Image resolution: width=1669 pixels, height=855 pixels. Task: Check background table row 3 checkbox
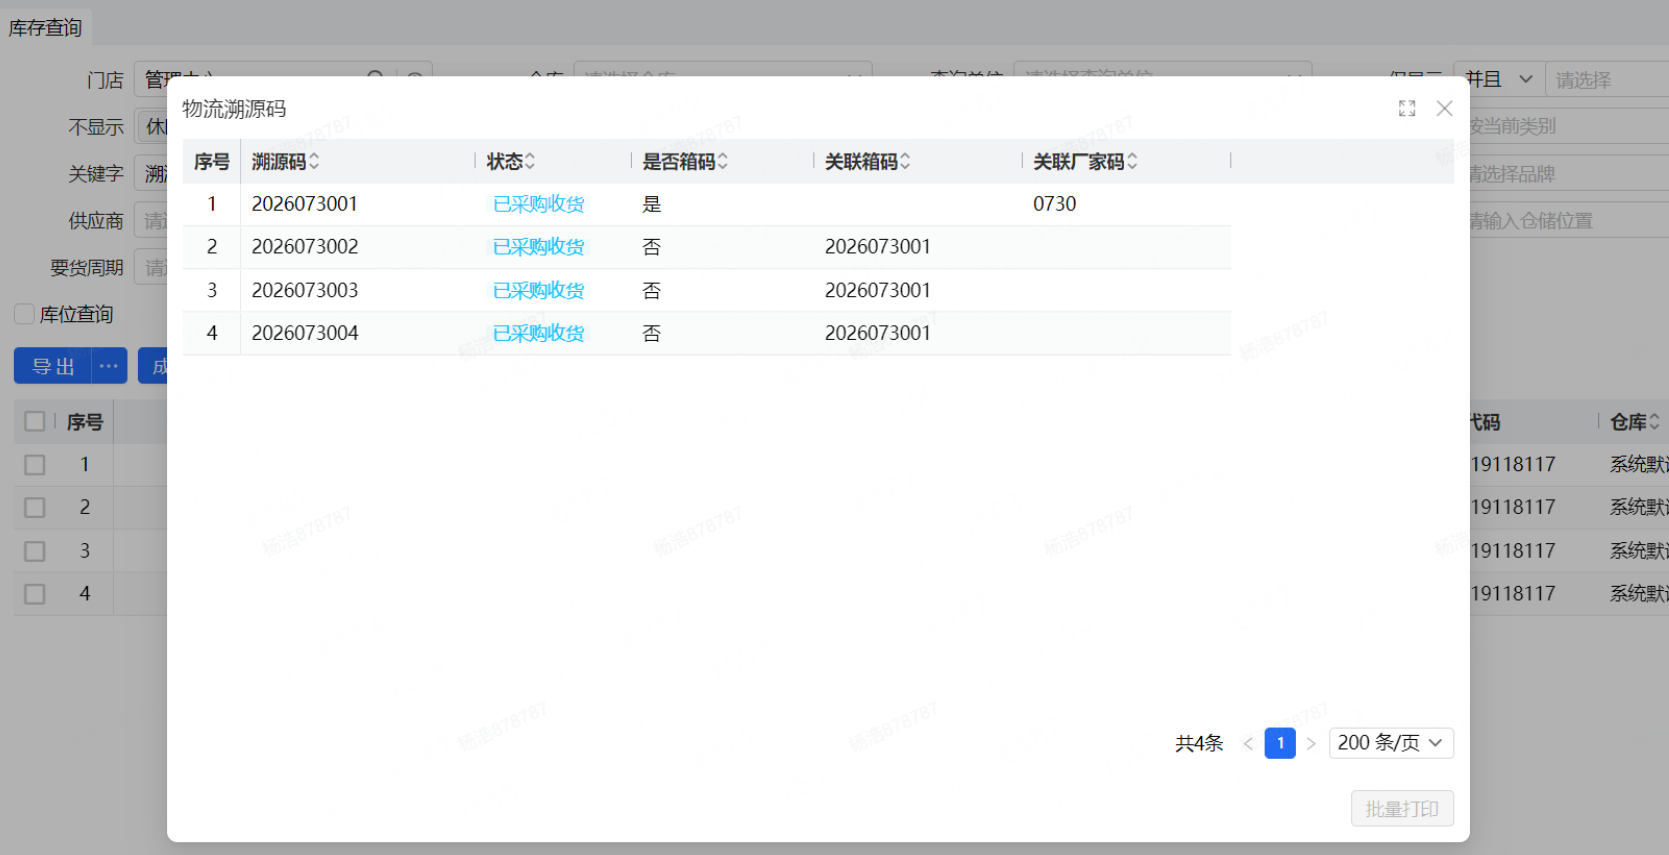pyautogui.click(x=35, y=551)
